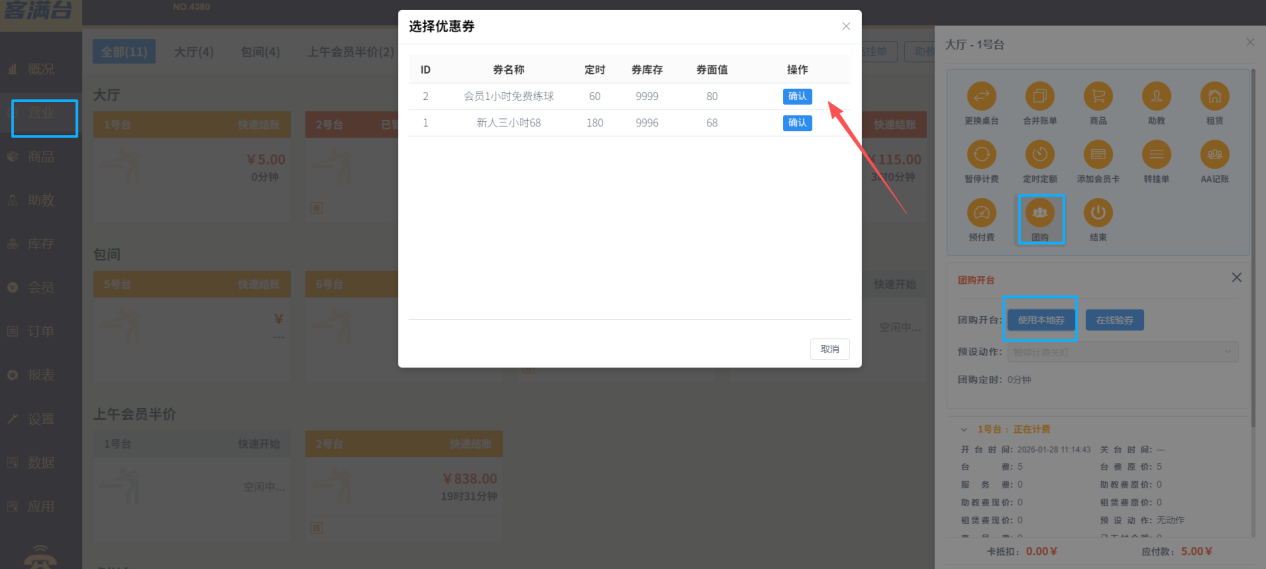Open 概况 in left sidebar
The height and width of the screenshot is (569, 1266).
tap(41, 69)
